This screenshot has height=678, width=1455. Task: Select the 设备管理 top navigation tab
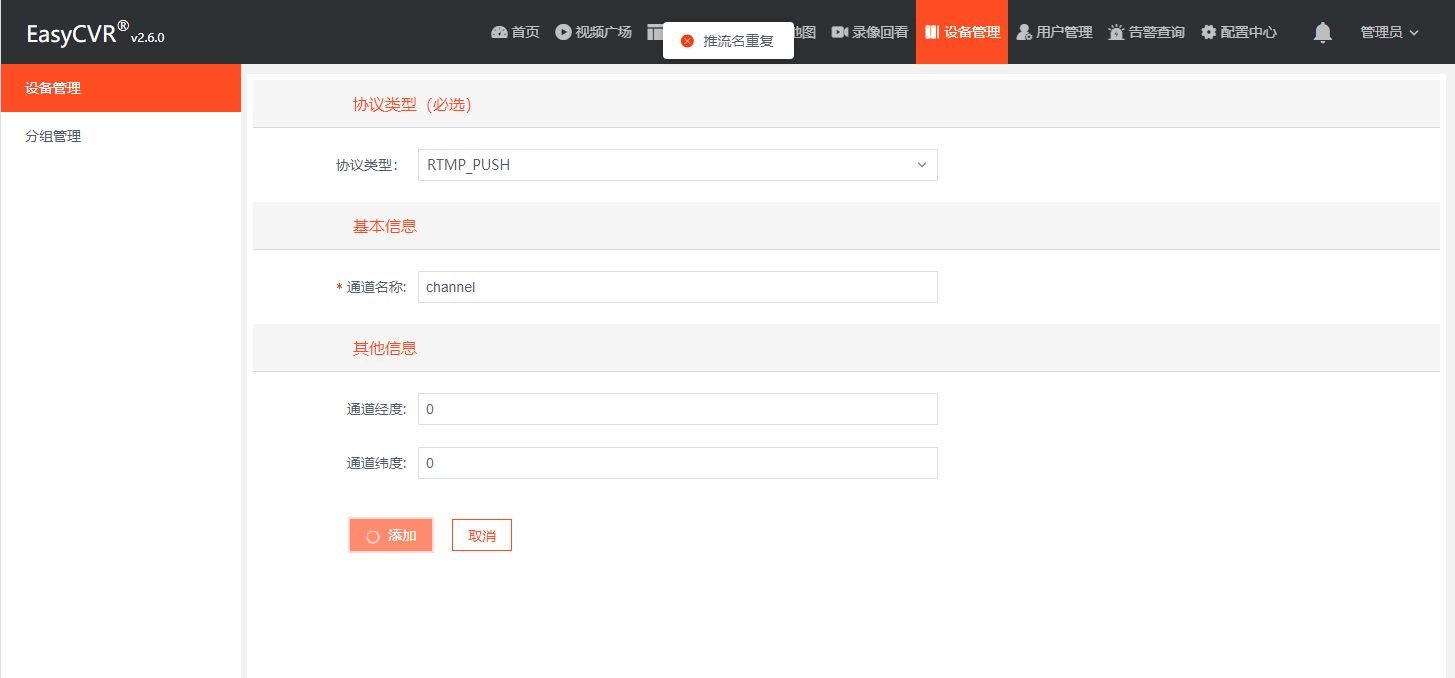coord(962,32)
